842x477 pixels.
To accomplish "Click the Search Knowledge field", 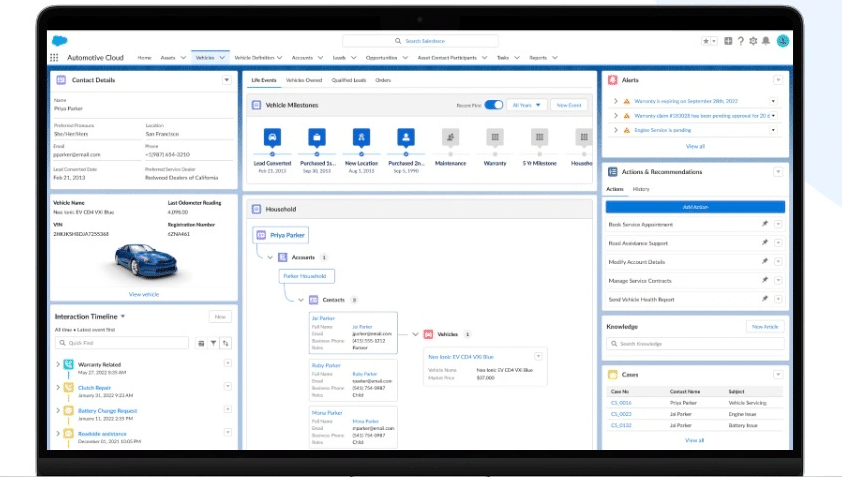I will (x=695, y=344).
